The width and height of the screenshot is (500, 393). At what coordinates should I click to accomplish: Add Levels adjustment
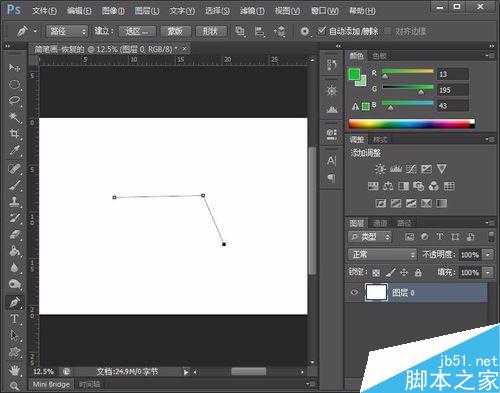[396, 169]
